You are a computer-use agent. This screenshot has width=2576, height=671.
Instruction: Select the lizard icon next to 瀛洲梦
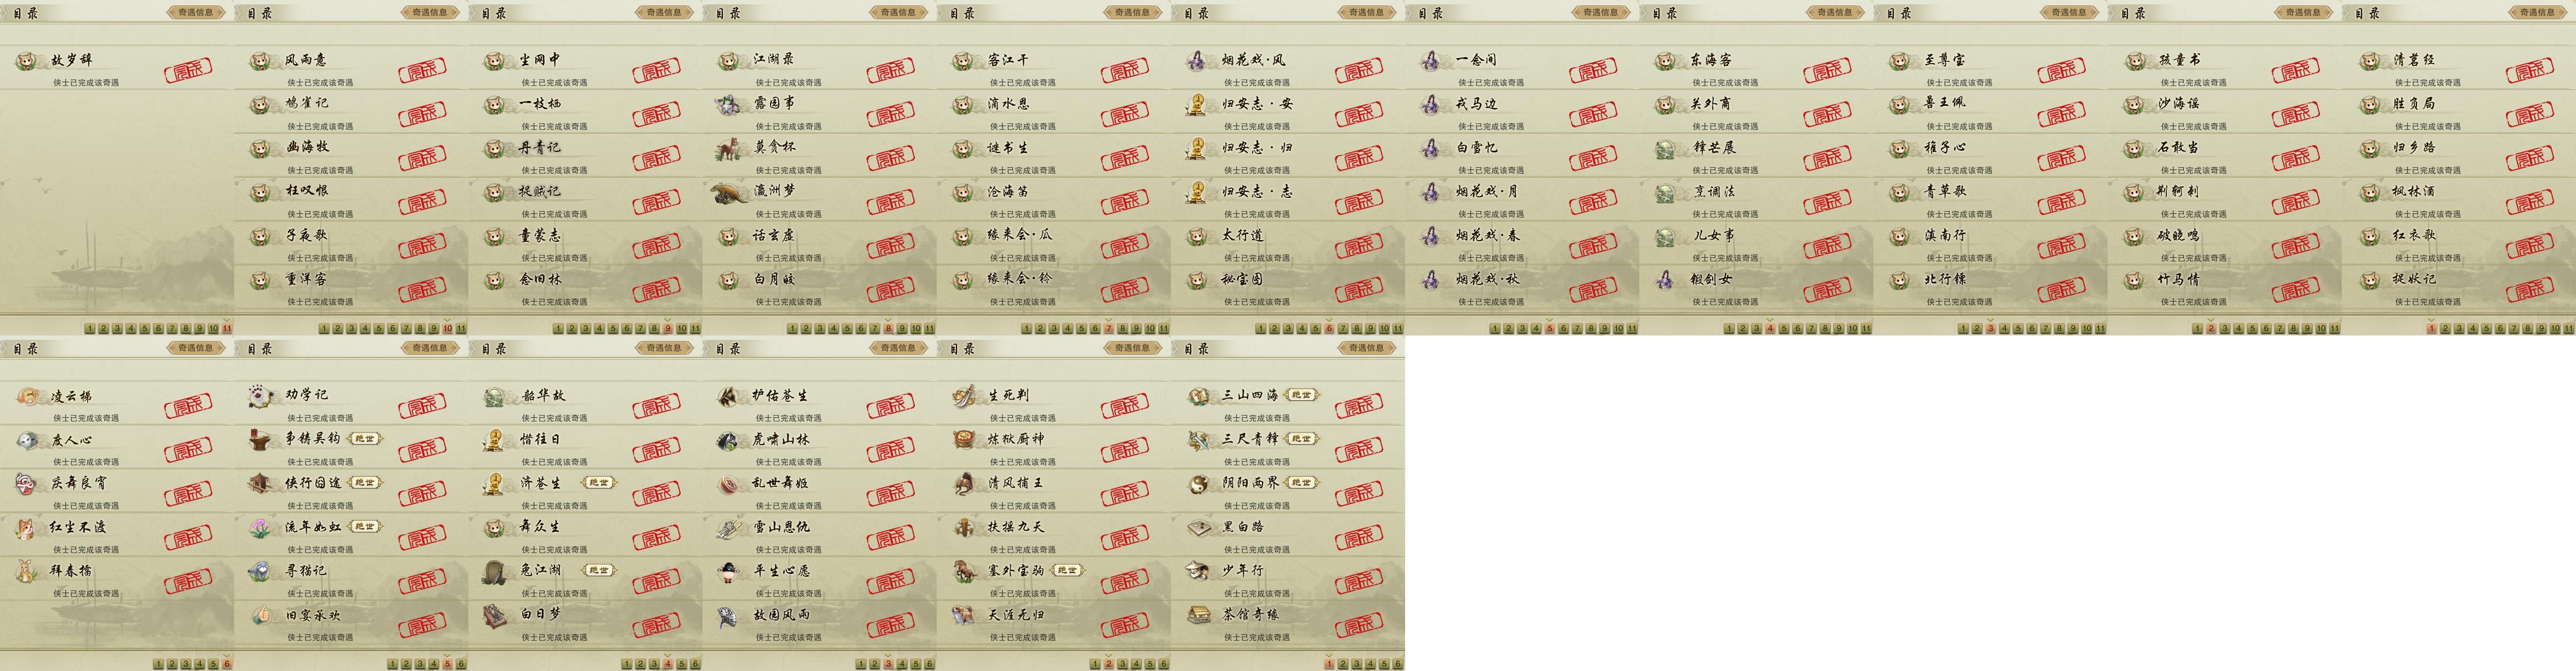730,192
